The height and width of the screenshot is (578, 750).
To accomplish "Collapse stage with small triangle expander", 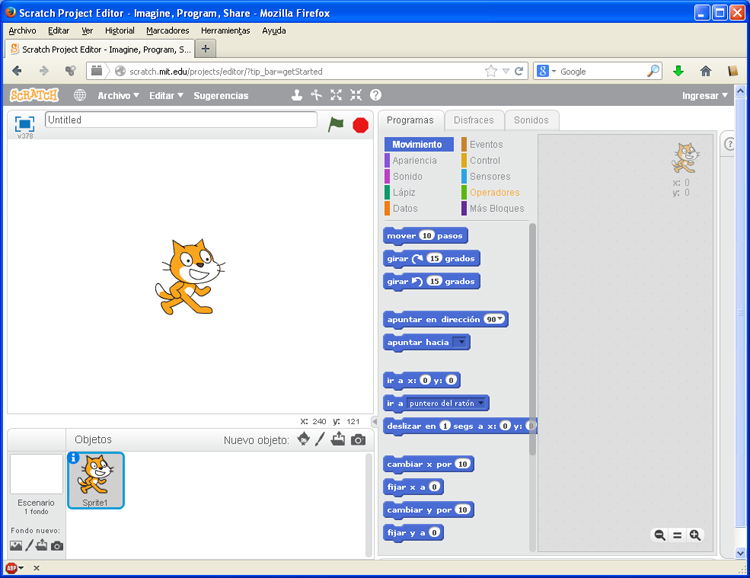I will [375, 422].
